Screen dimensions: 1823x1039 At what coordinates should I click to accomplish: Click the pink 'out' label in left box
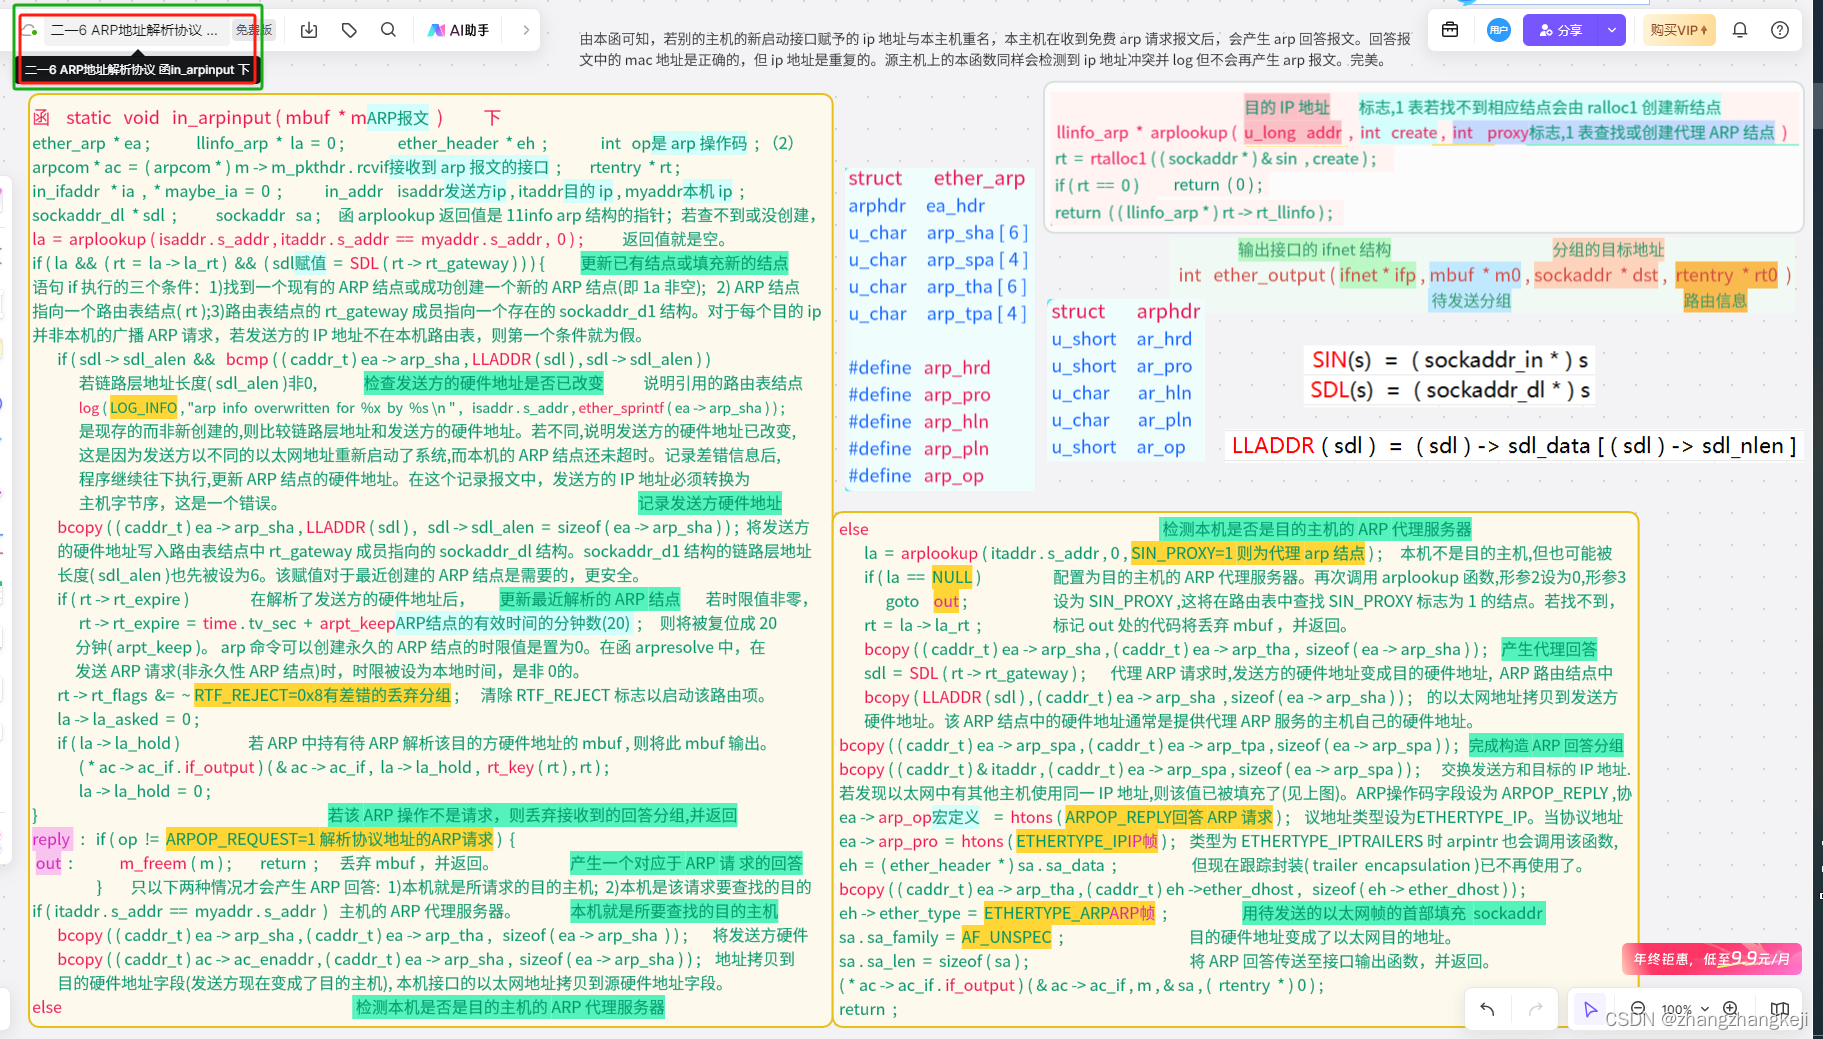click(x=48, y=863)
